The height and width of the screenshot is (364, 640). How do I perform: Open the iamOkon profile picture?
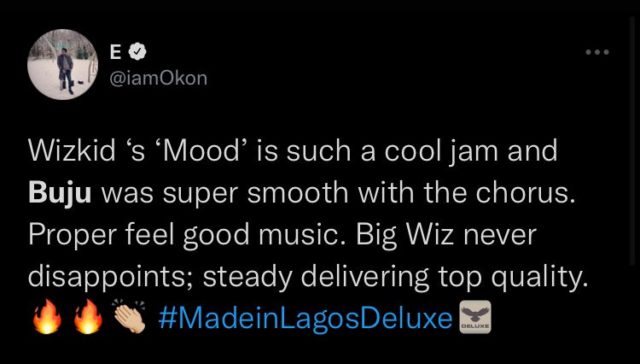[63, 64]
